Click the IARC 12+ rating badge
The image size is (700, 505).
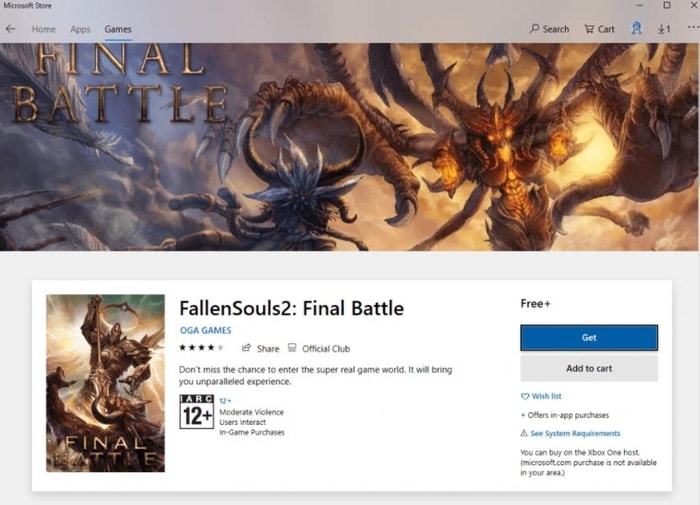[196, 412]
